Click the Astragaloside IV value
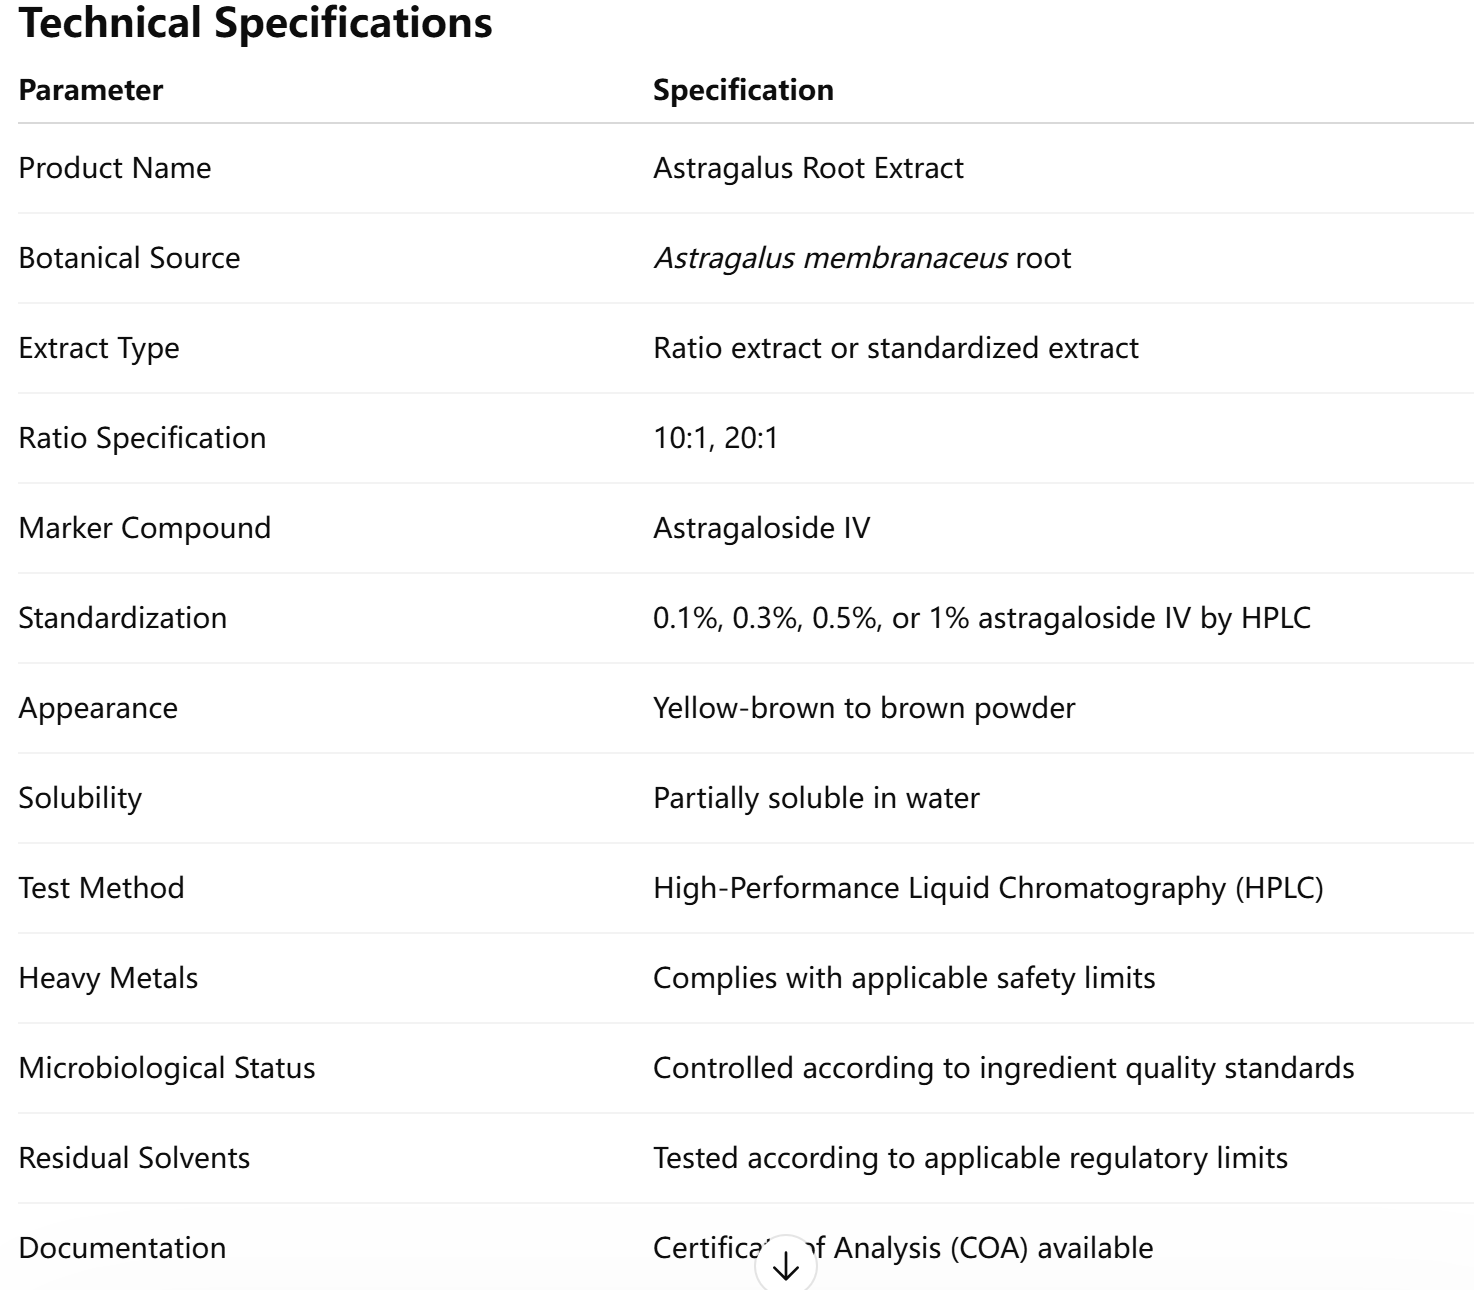 click(761, 528)
